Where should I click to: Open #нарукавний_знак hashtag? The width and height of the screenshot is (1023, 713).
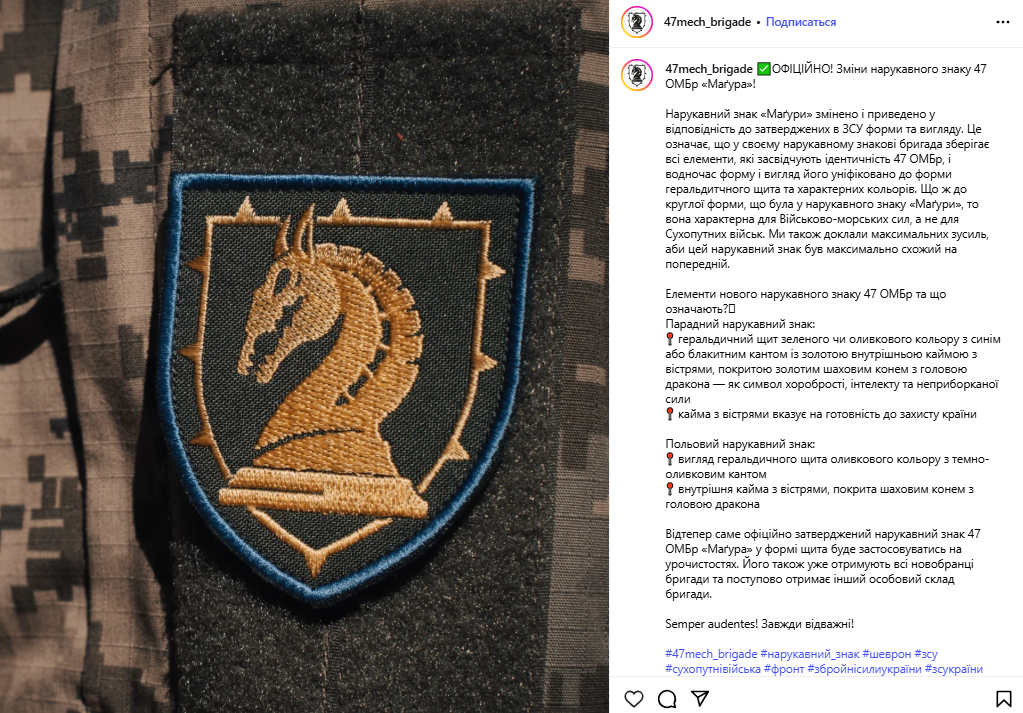pyautogui.click(x=810, y=654)
